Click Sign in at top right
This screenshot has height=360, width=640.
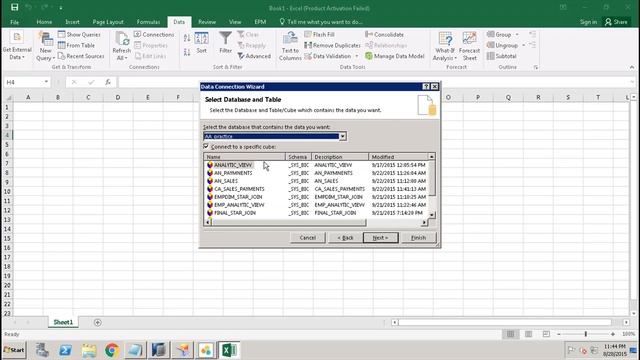588,22
